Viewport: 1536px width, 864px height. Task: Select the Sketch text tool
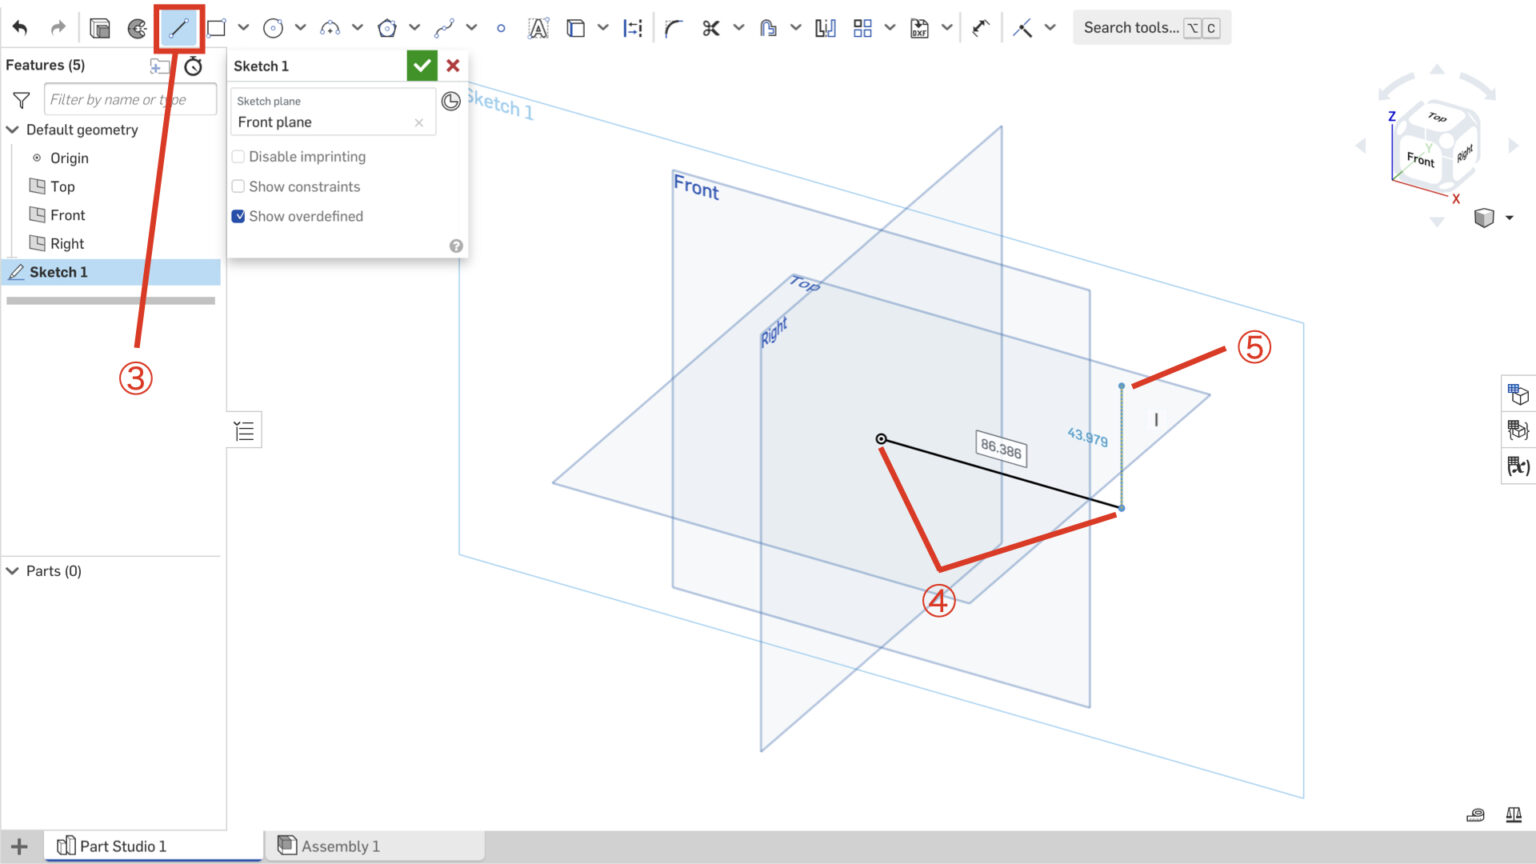pyautogui.click(x=537, y=27)
